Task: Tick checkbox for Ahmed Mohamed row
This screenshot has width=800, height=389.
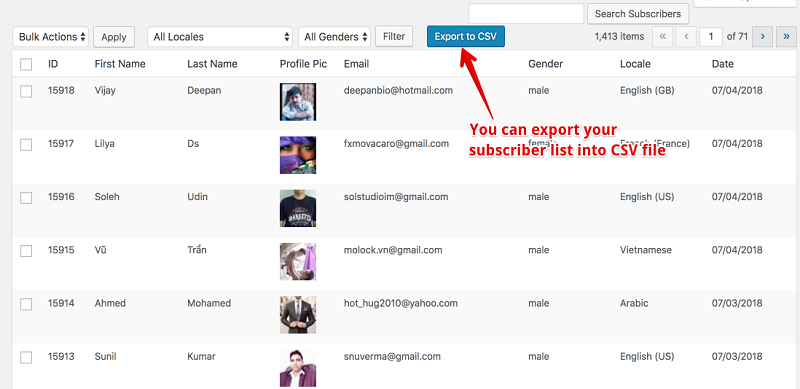Action: [x=26, y=304]
